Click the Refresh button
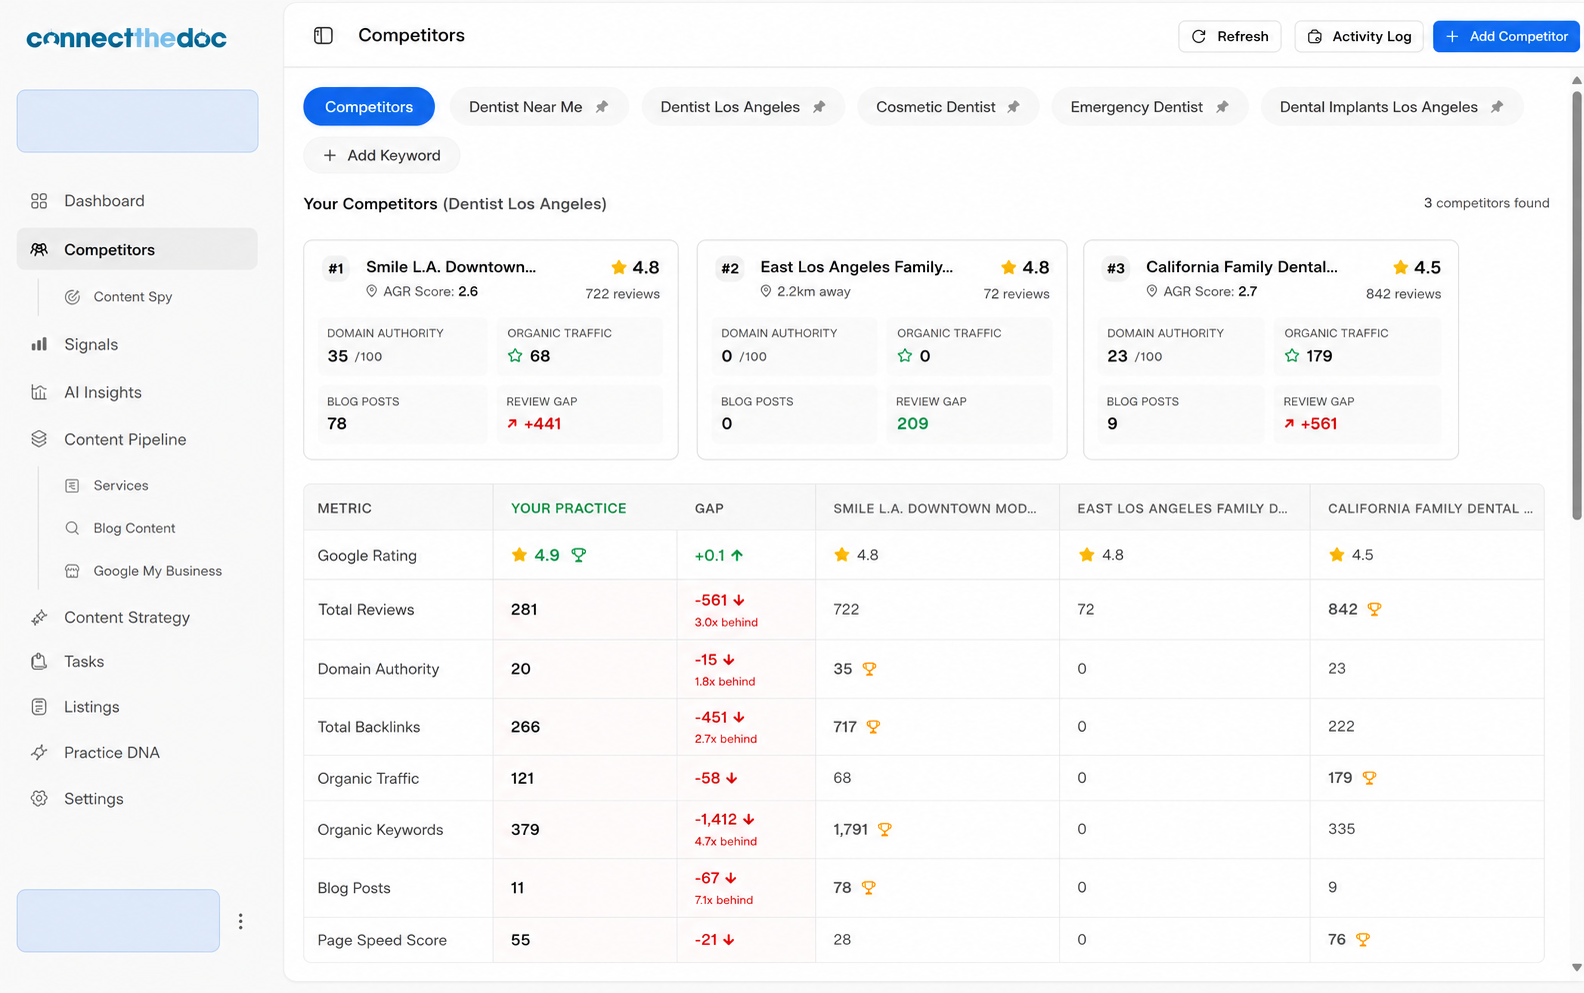The width and height of the screenshot is (1584, 993). (1230, 36)
